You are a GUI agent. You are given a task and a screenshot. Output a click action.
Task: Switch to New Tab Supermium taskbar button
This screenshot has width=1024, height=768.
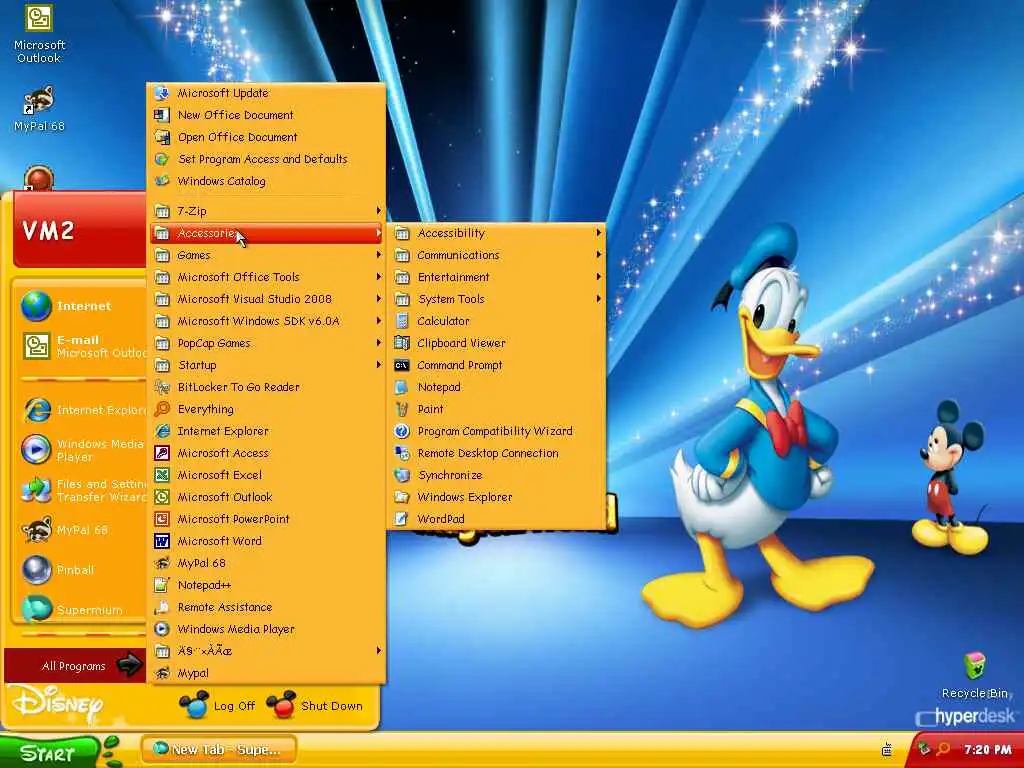[219, 750]
